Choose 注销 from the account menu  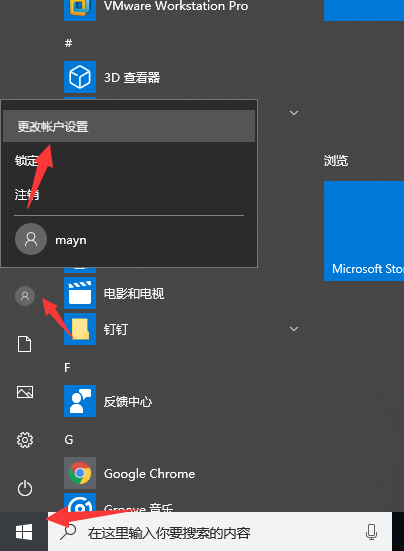click(x=129, y=194)
